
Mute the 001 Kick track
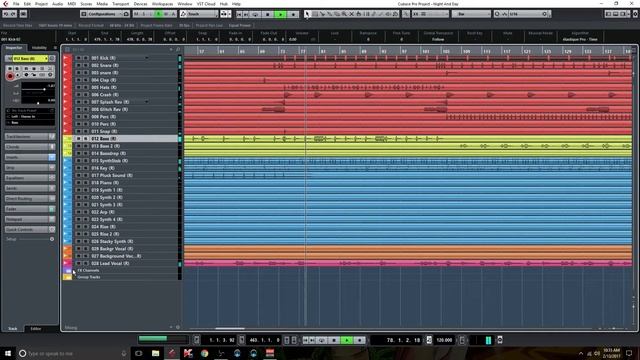pyautogui.click(x=78, y=58)
